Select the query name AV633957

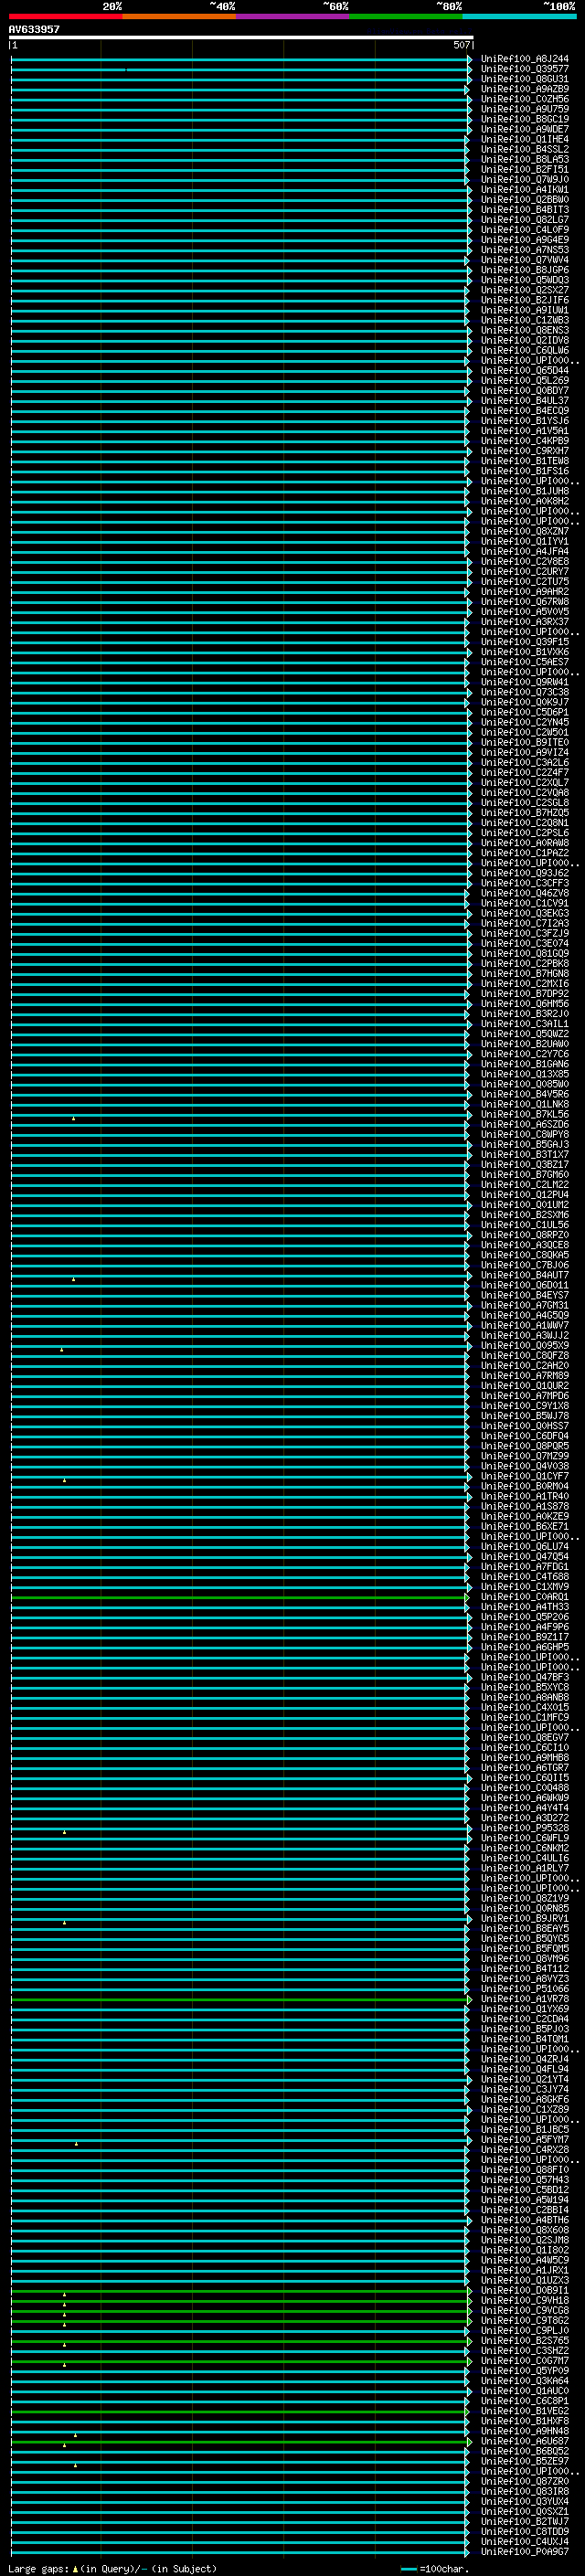34,29
